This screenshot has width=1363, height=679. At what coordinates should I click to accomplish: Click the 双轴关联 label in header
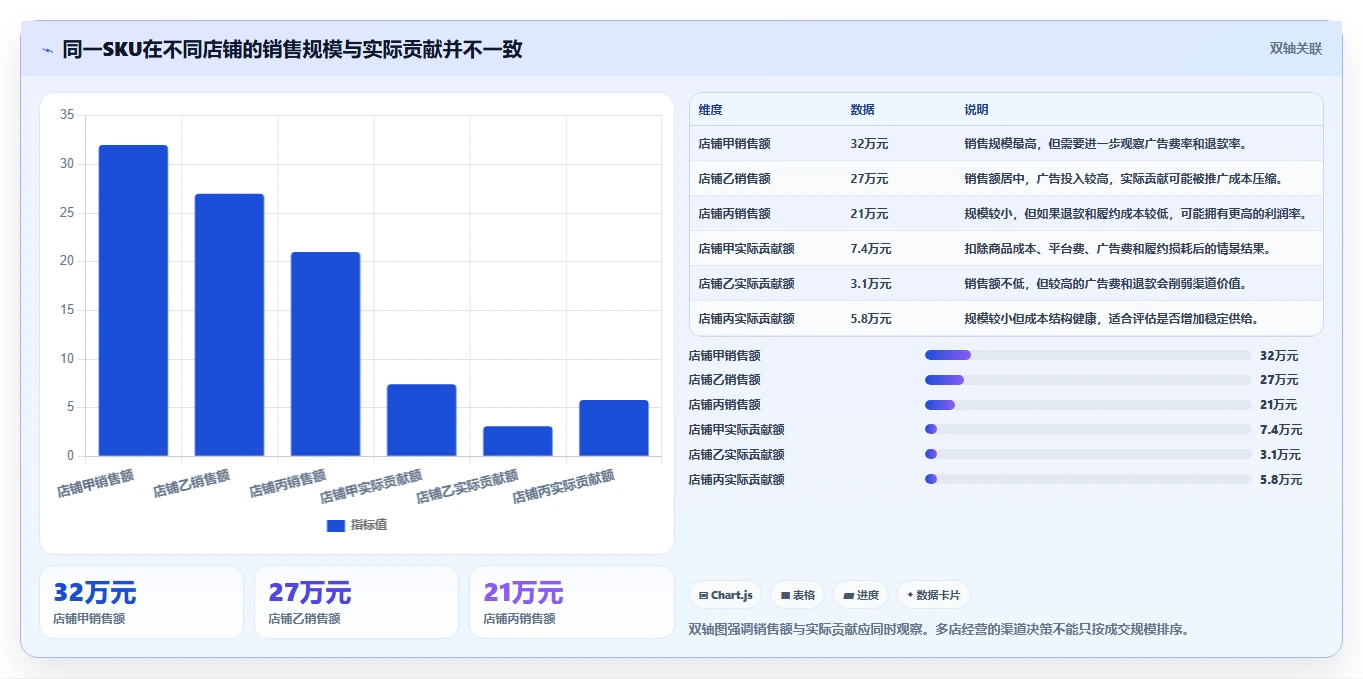coord(1295,49)
